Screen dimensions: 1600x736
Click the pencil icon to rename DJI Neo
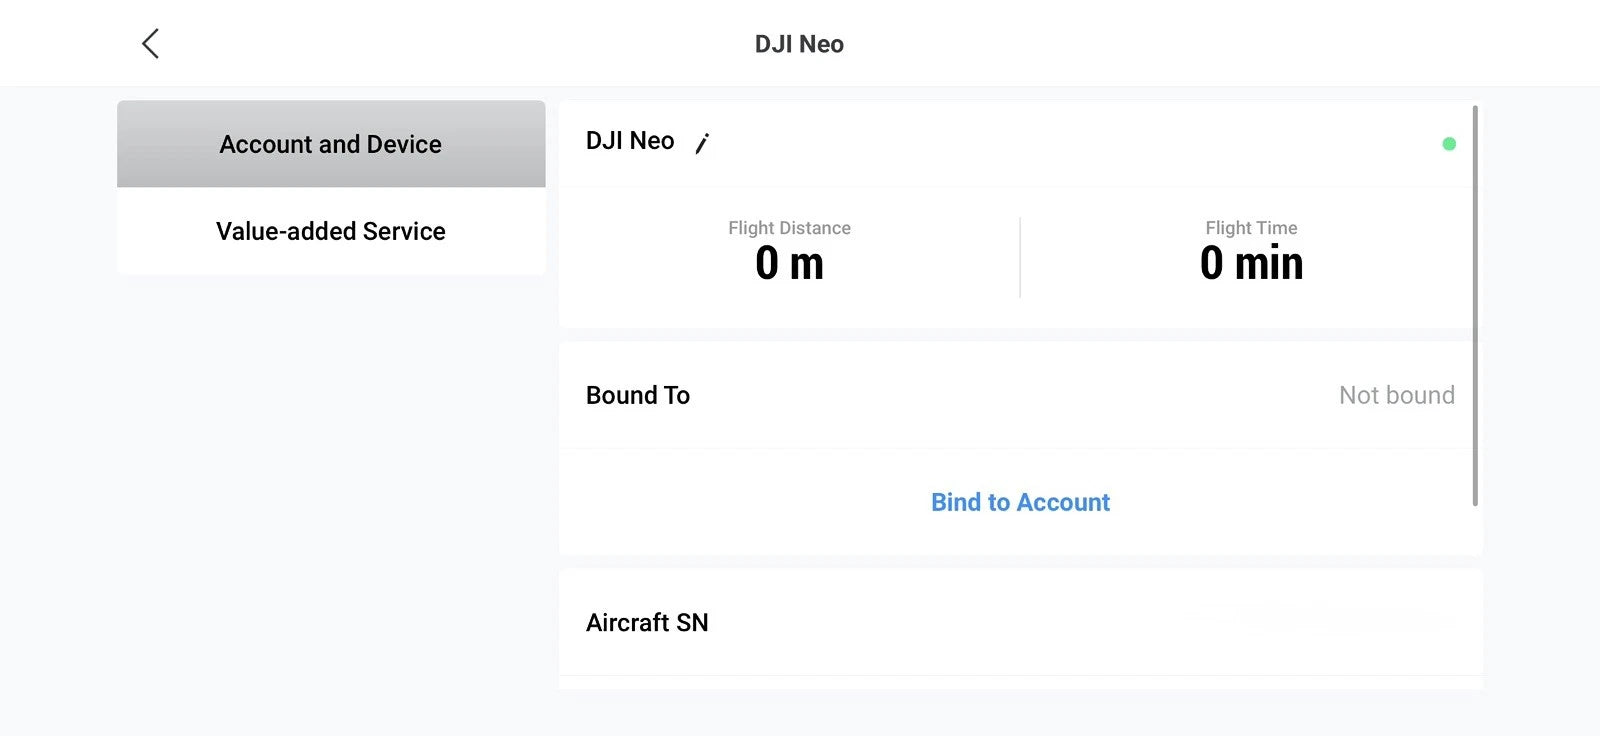(702, 144)
